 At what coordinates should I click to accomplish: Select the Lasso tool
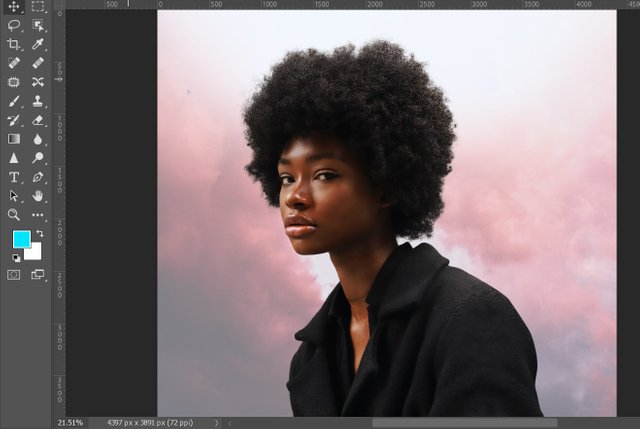pyautogui.click(x=13, y=25)
